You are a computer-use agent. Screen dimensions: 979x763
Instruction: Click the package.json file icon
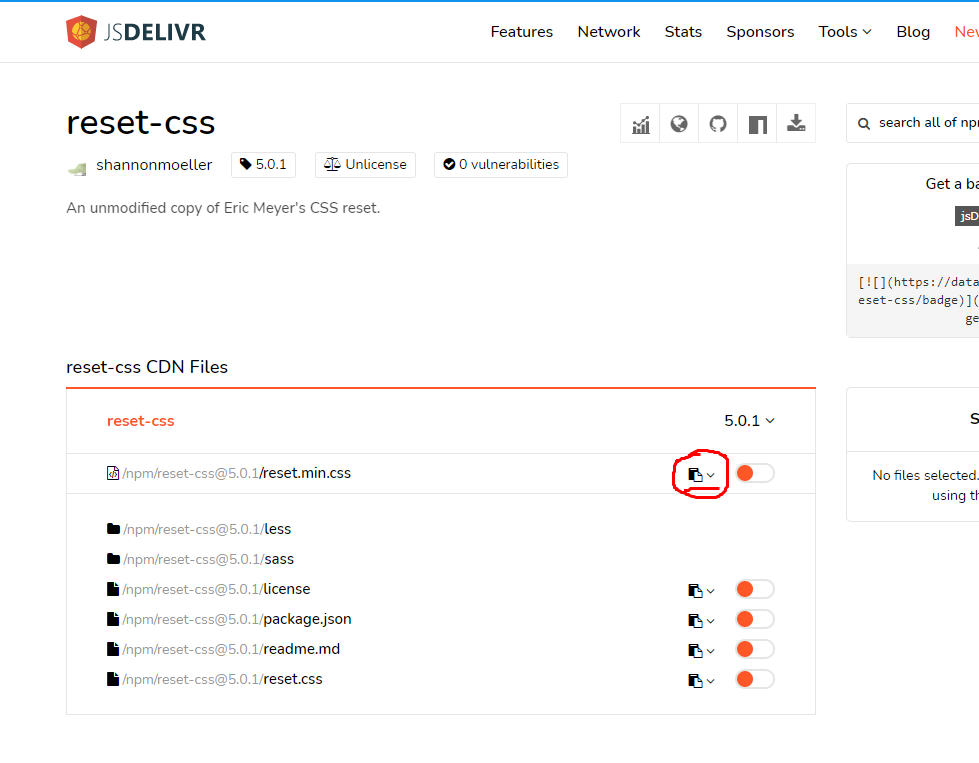click(112, 619)
